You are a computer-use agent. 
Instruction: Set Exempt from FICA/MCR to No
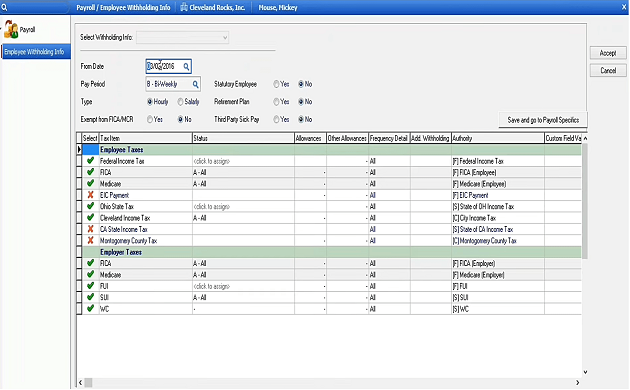pyautogui.click(x=180, y=120)
